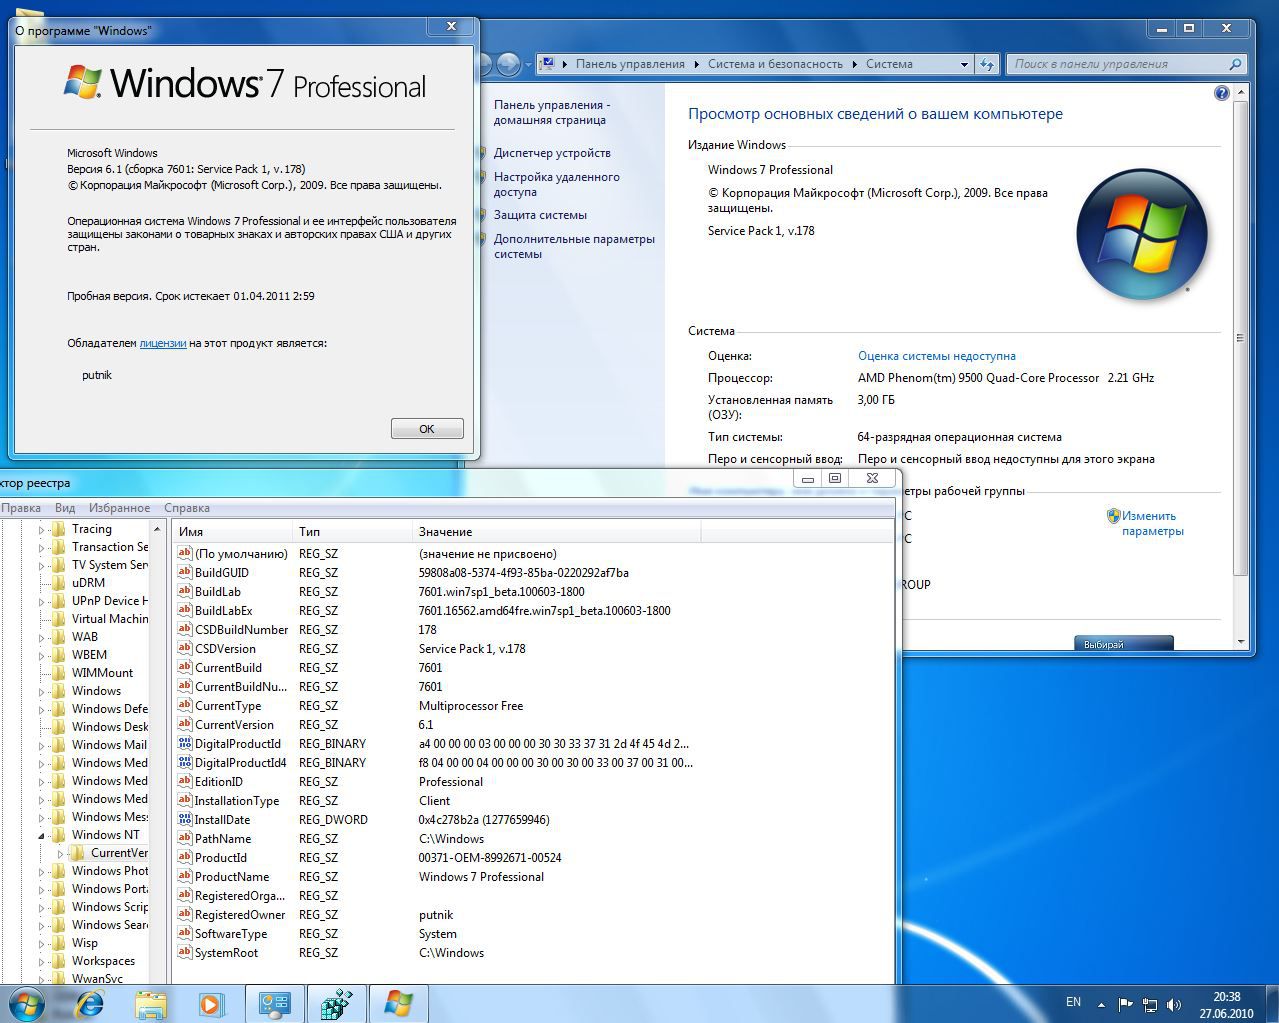
Task: Collapse the Windows NT registry key
Action: pyautogui.click(x=42, y=835)
